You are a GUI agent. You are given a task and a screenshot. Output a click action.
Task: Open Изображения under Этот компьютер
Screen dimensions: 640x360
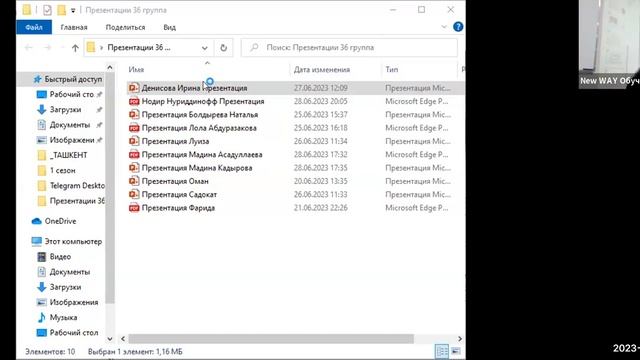73,302
